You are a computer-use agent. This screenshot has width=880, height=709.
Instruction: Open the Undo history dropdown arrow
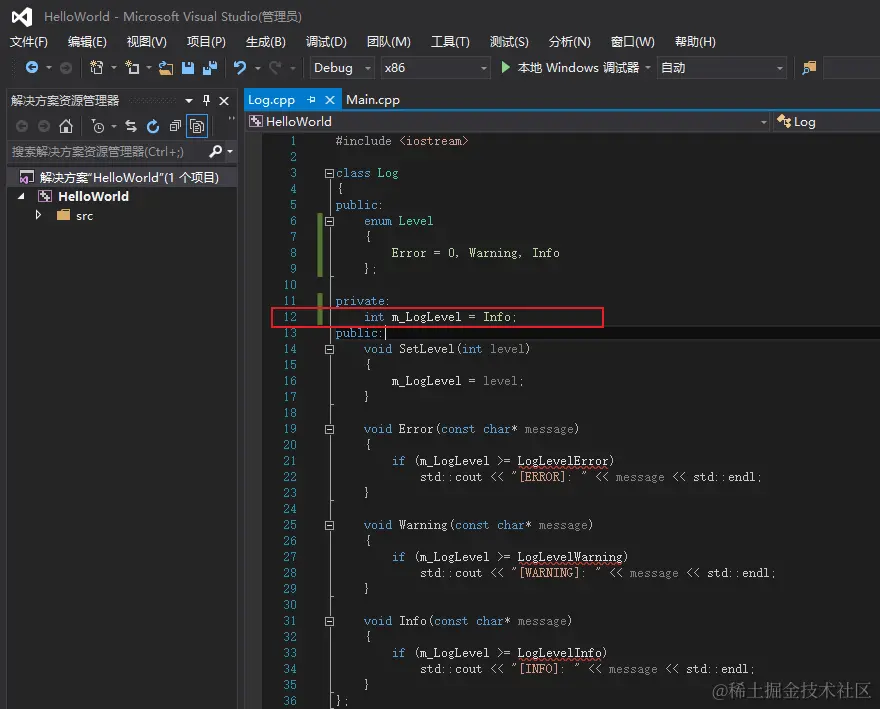258,68
